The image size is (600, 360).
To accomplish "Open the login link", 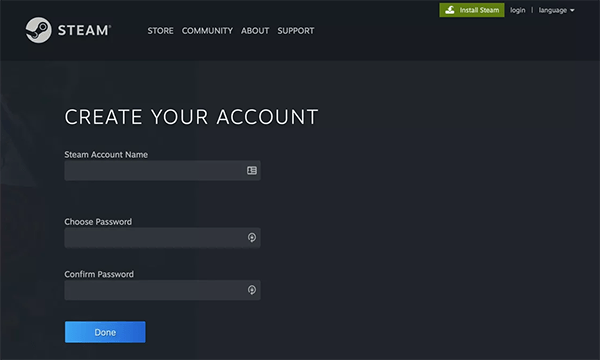I will [517, 10].
